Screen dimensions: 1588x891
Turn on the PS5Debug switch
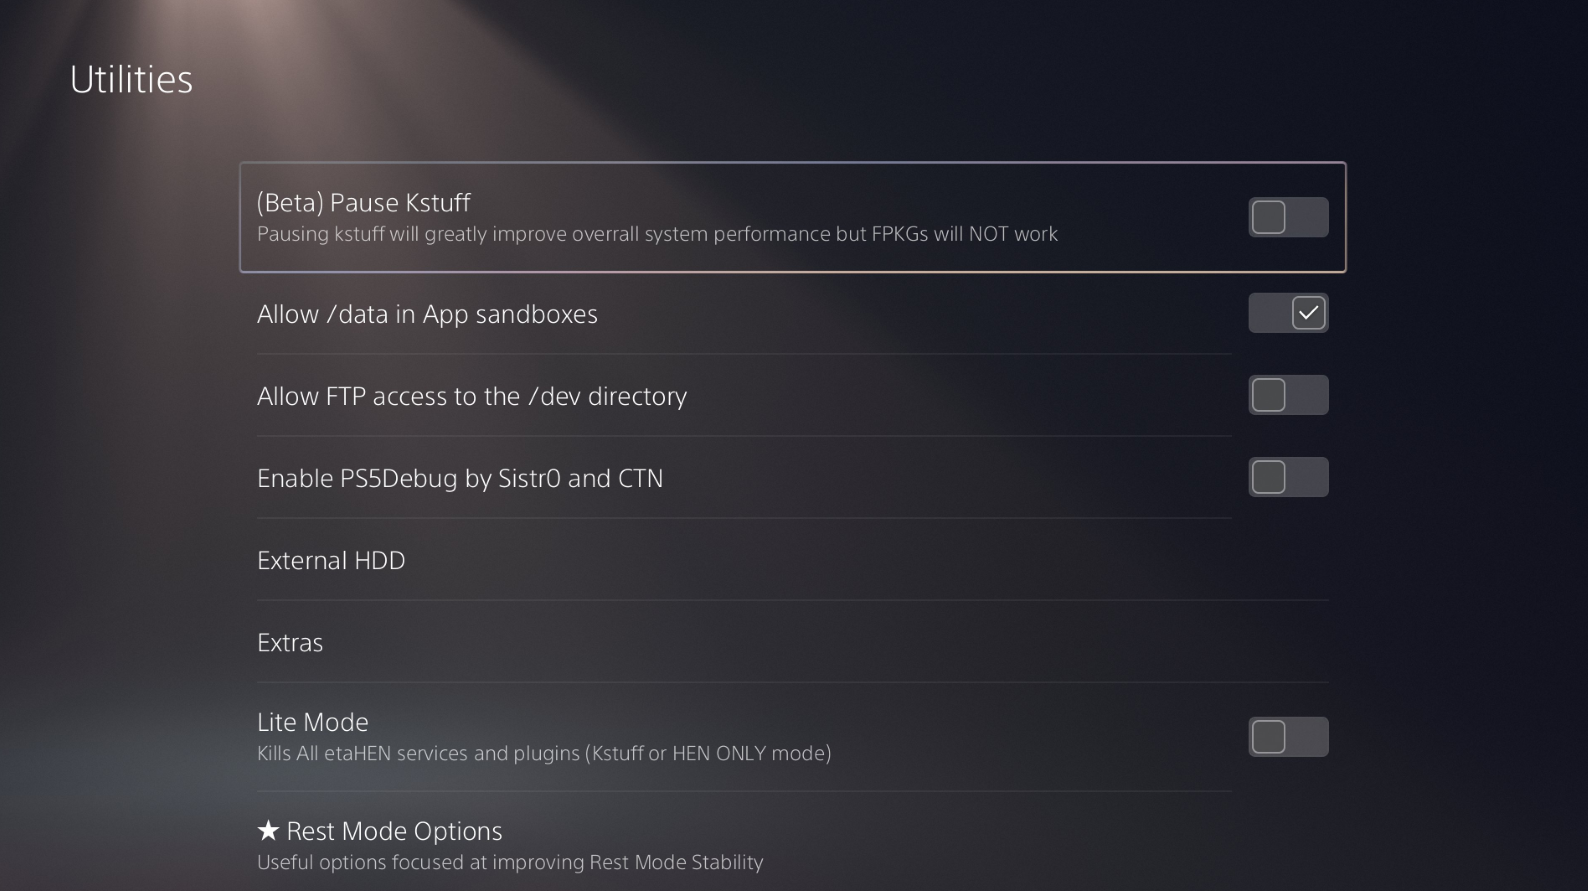[x=1288, y=477]
